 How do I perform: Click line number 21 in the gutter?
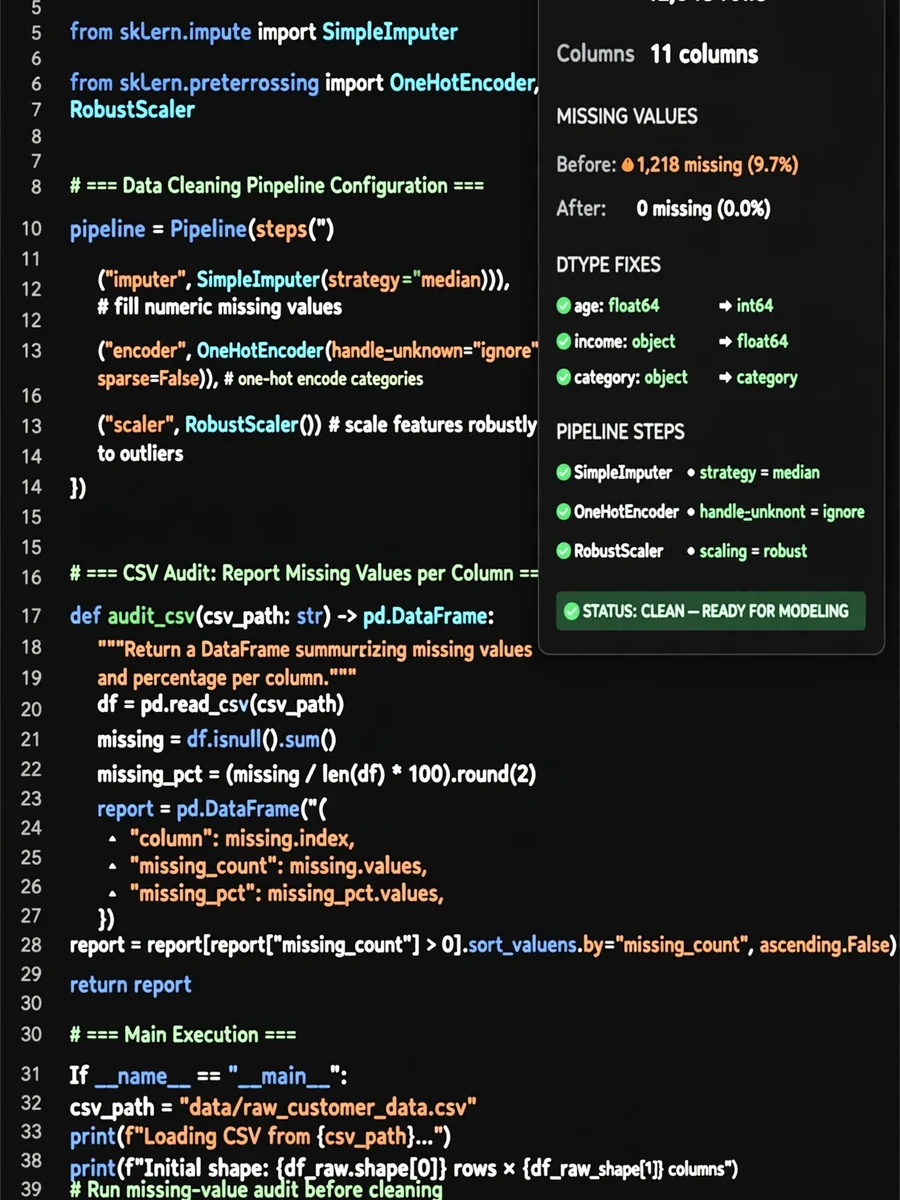tap(31, 740)
